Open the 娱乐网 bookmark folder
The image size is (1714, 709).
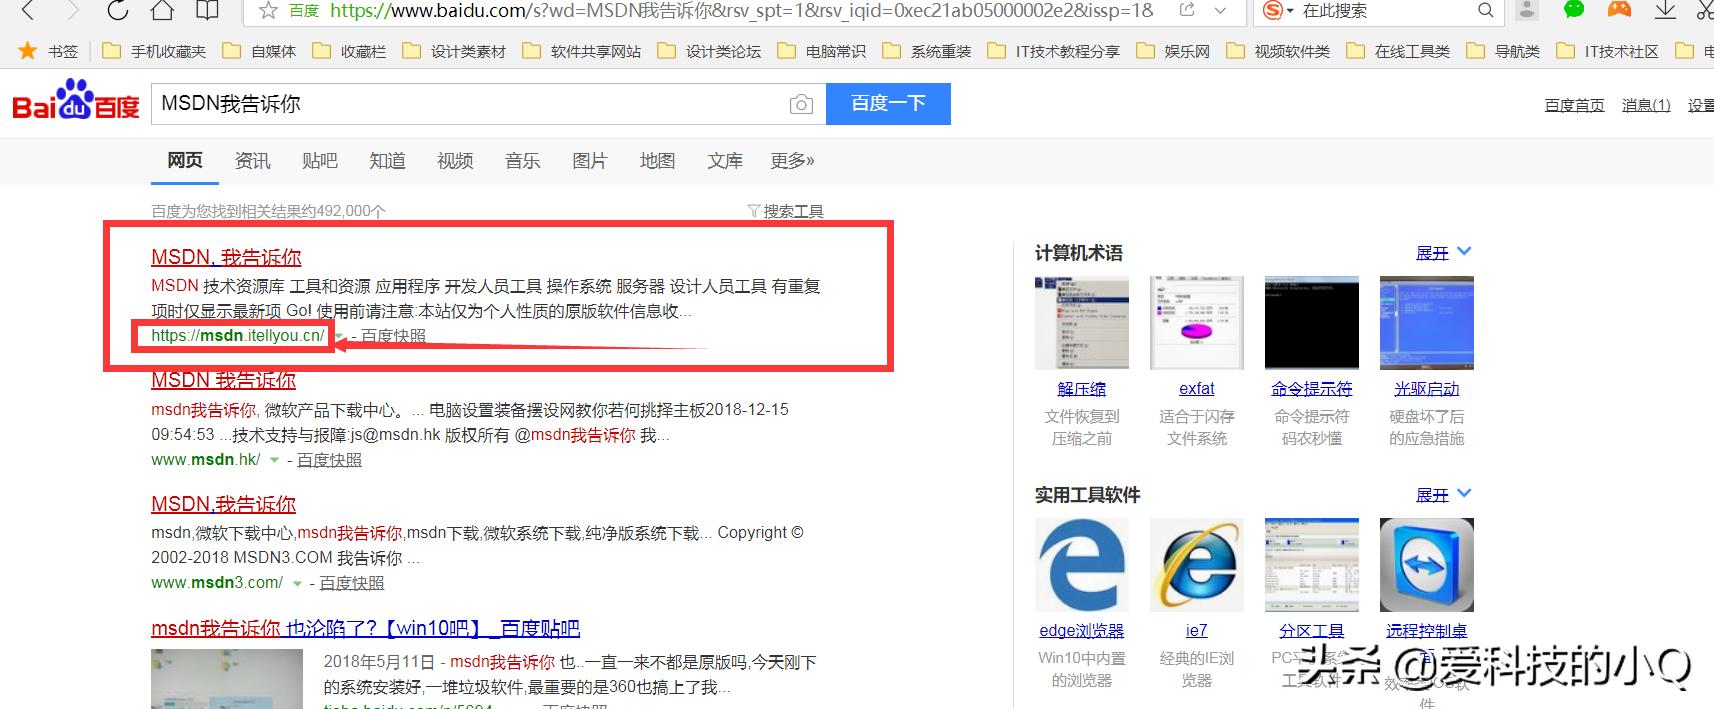tap(1173, 51)
